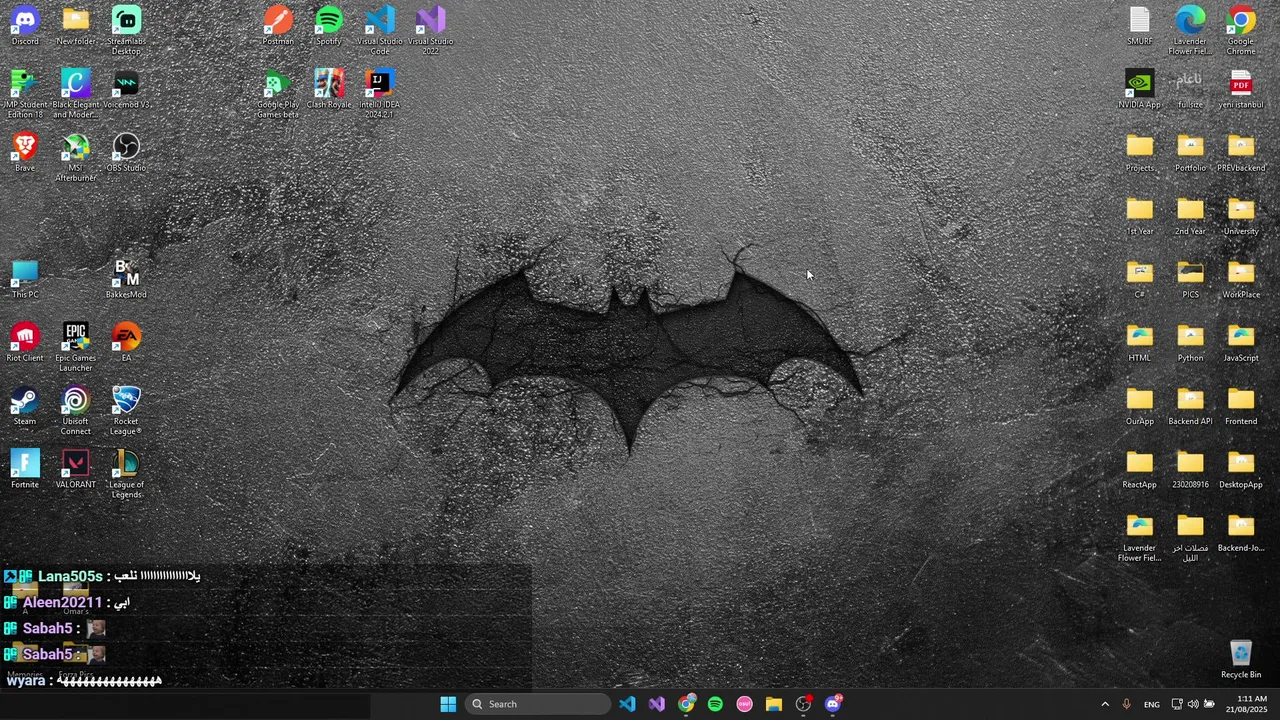Select the Voicemod V3 desktop icon
This screenshot has width=1280, height=720.
click(x=126, y=89)
